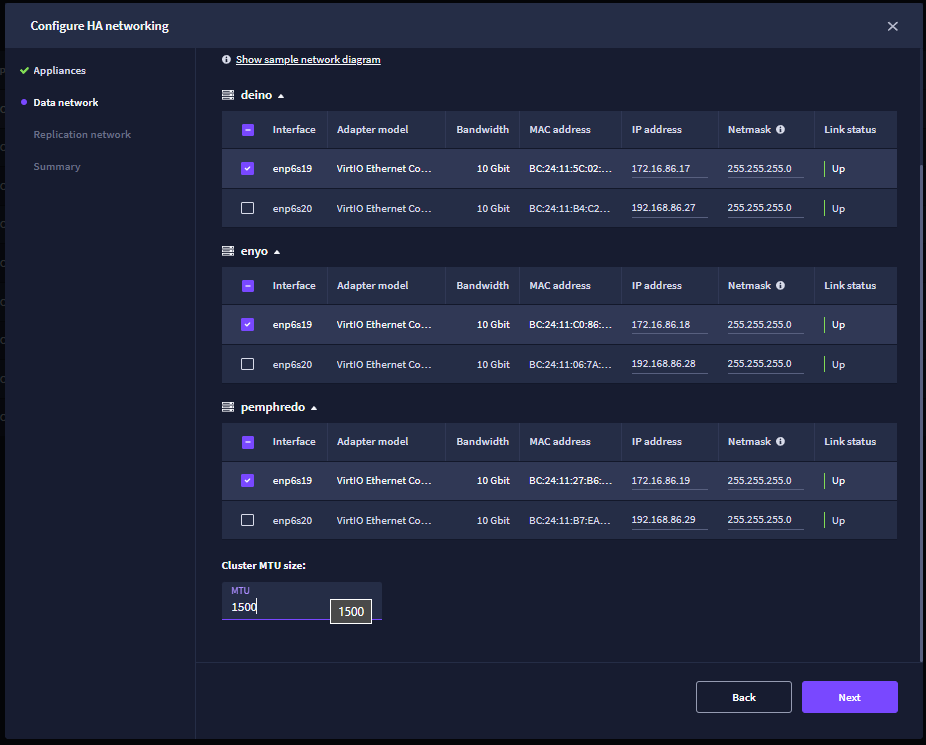Click the server icon next to enyo
Screen dimensions: 926x745
(228, 251)
